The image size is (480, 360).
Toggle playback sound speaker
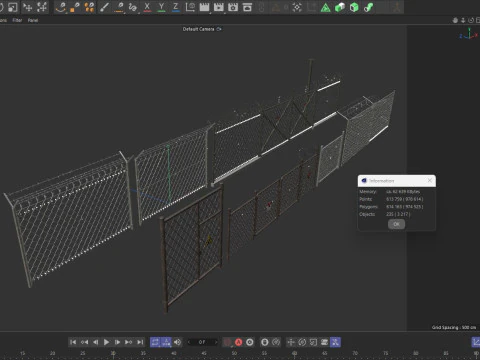coord(177,342)
